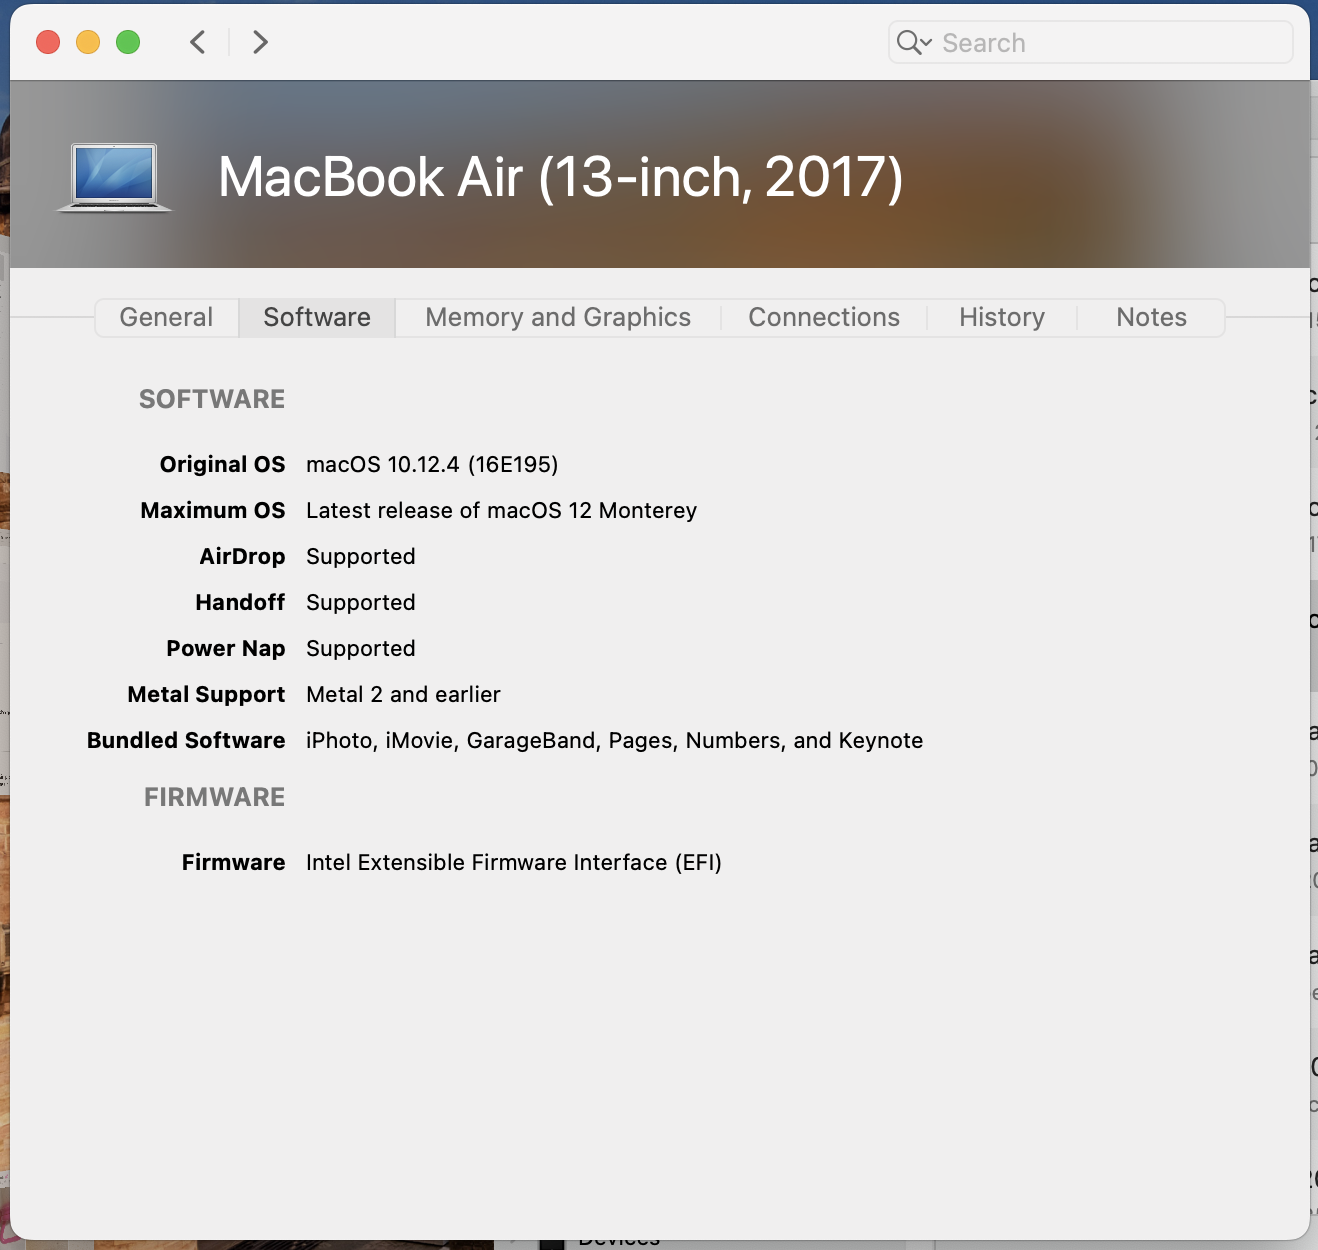Image resolution: width=1318 pixels, height=1250 pixels.
Task: Open the Memory and Graphics tab
Action: [558, 317]
